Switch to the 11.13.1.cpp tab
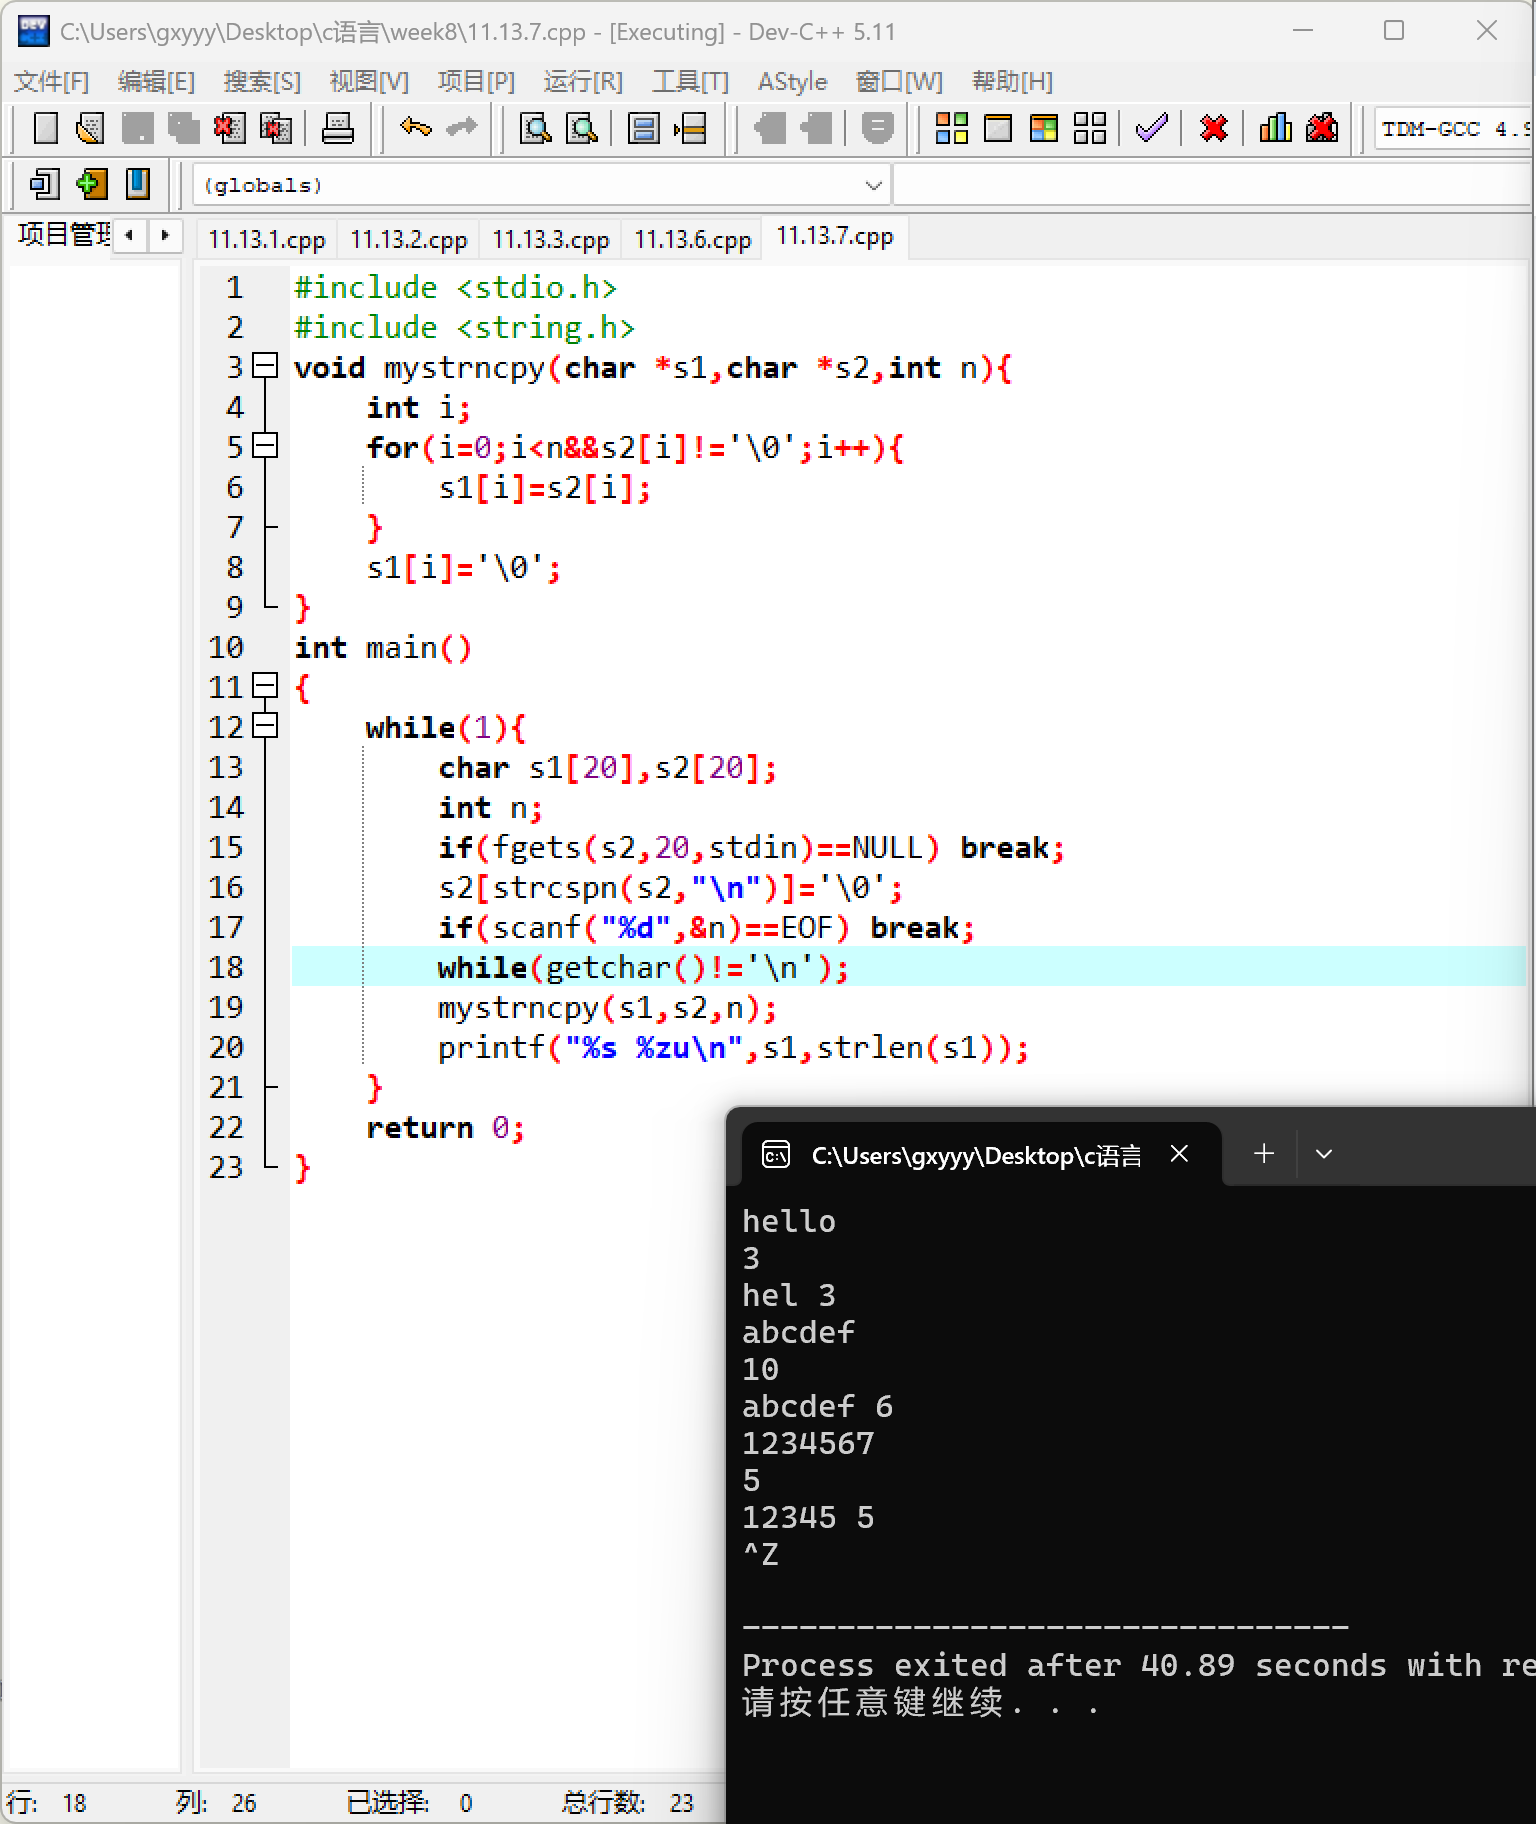 point(267,240)
